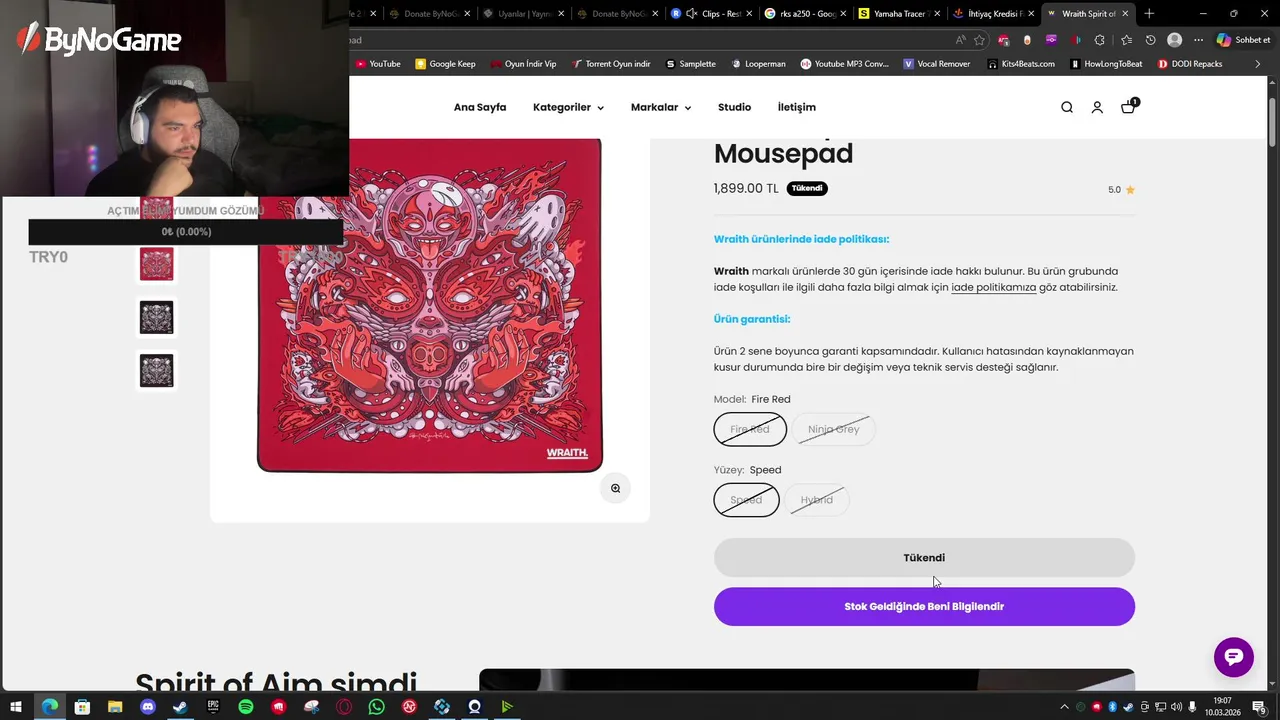The height and width of the screenshot is (720, 1280).
Task: Open the taskbar clock showing 19:07
Action: (1223, 707)
